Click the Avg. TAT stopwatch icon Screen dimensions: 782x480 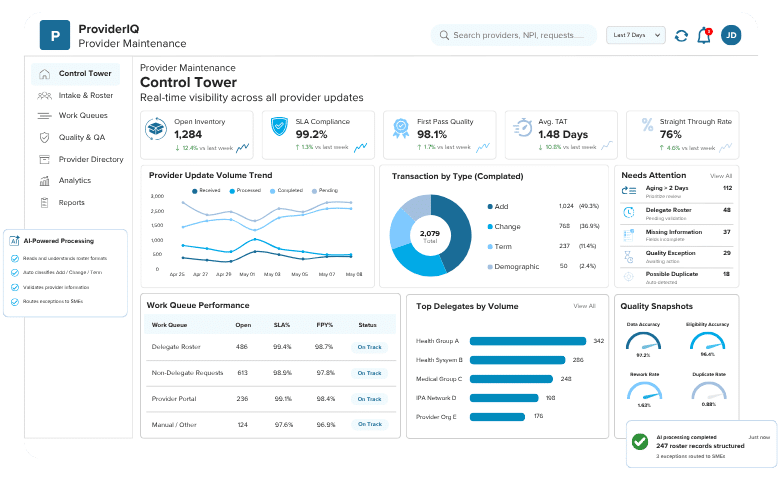523,128
